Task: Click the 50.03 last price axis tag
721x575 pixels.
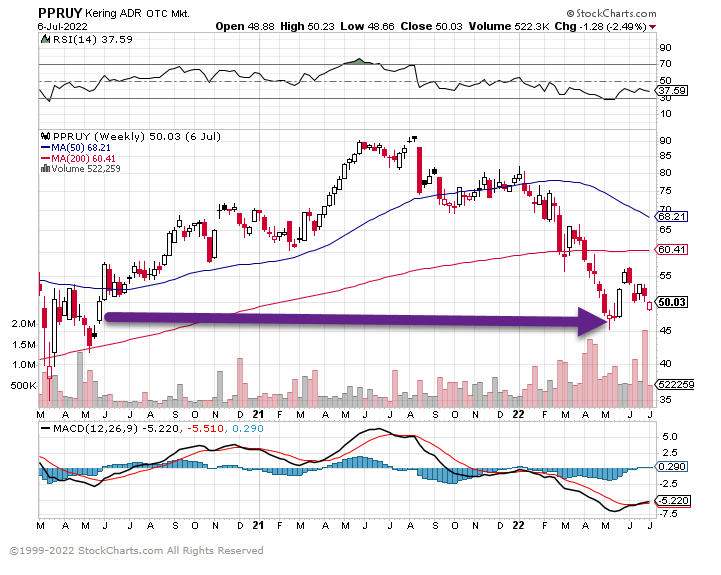Action: click(673, 302)
